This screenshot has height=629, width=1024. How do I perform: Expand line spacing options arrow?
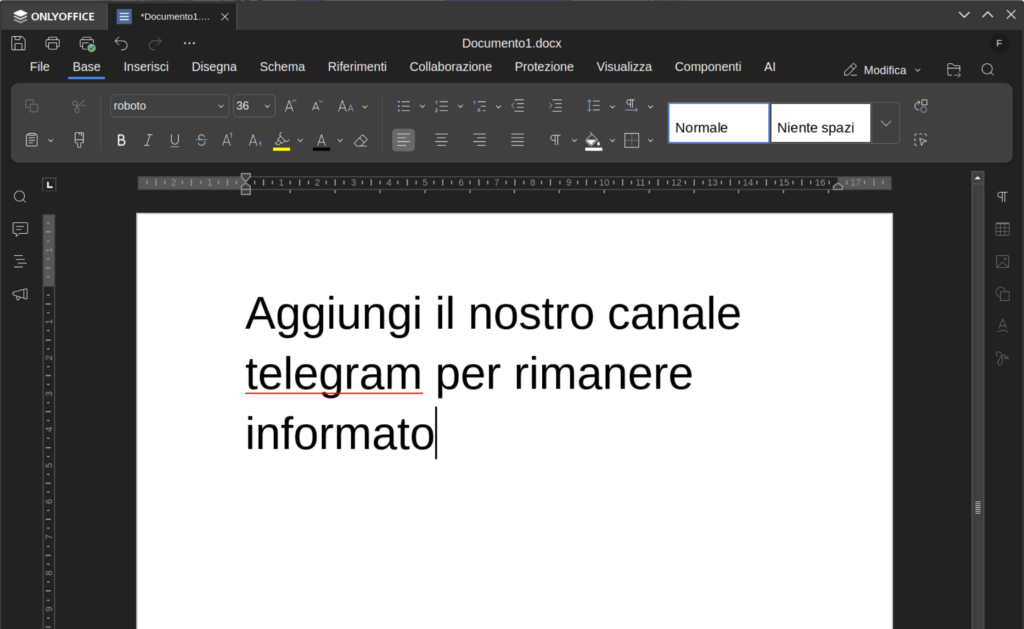(612, 106)
